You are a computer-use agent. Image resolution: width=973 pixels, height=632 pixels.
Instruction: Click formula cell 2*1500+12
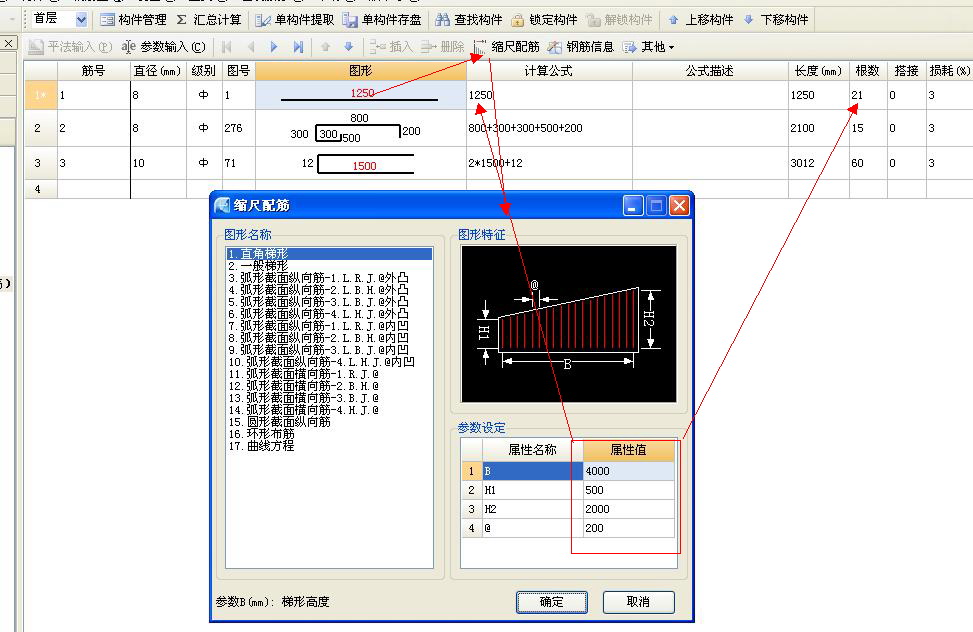(549, 163)
